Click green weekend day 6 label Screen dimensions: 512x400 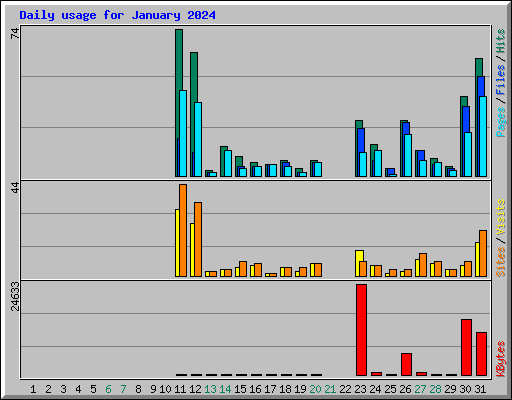click(x=108, y=389)
